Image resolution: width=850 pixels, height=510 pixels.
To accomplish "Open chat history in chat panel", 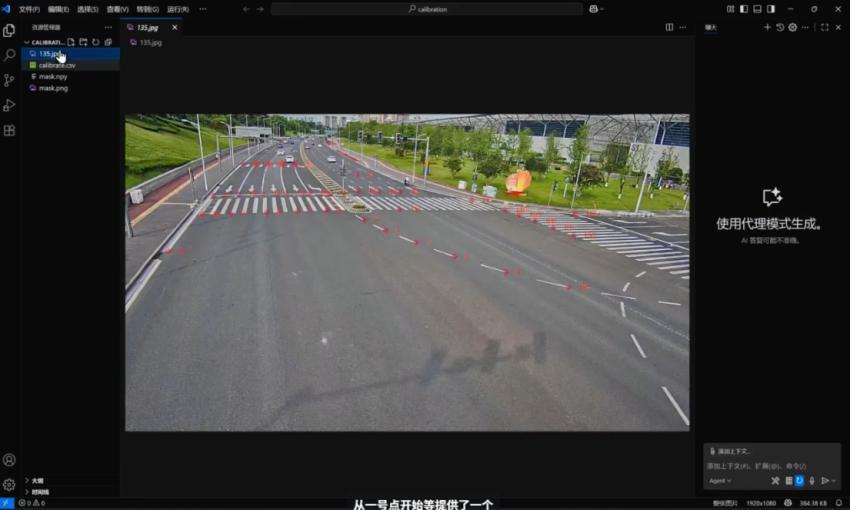I will click(780, 27).
